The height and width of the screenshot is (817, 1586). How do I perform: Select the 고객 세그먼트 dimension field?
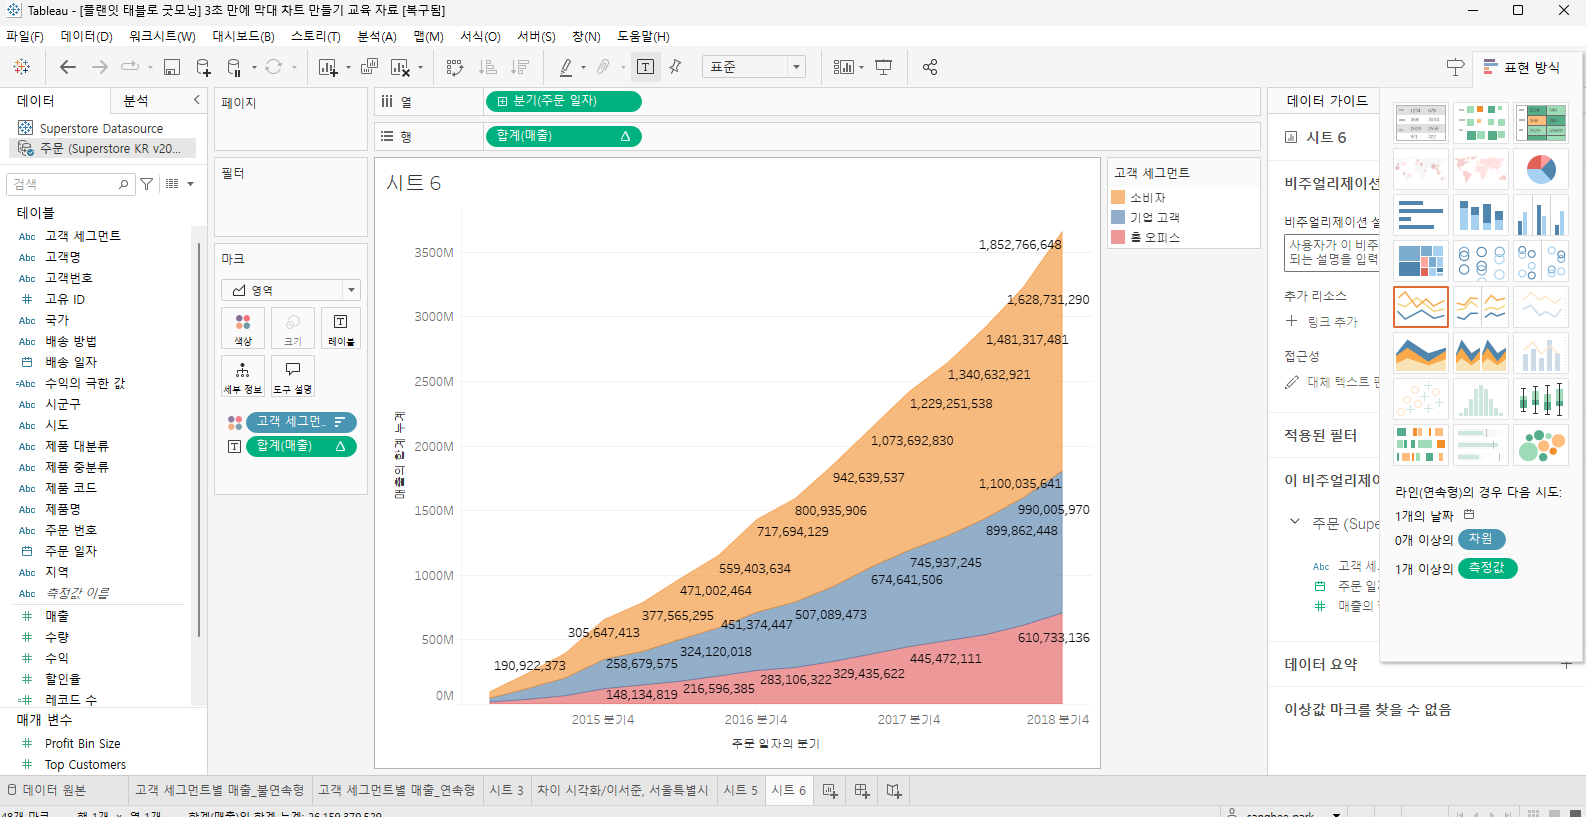82,236
